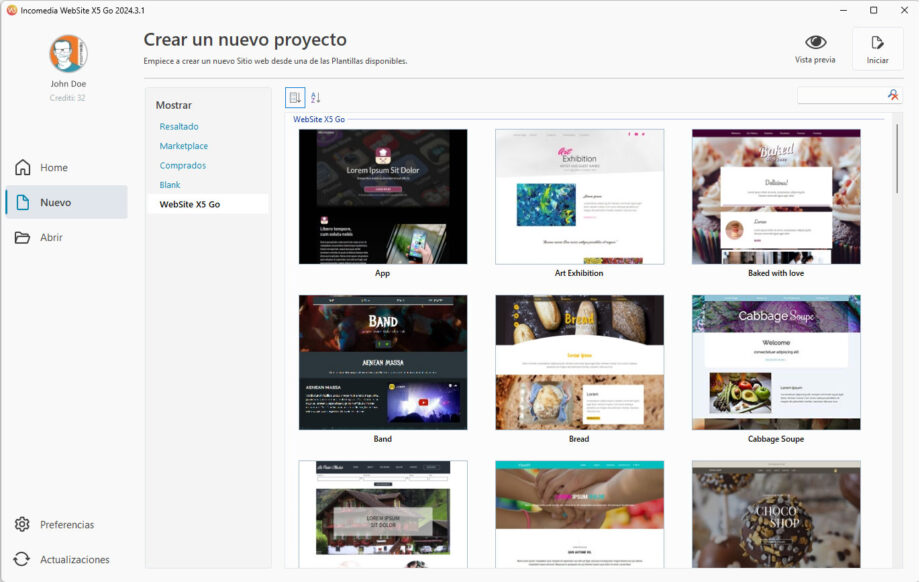Select the Baked with love template
This screenshot has height=582, width=920.
pos(776,197)
